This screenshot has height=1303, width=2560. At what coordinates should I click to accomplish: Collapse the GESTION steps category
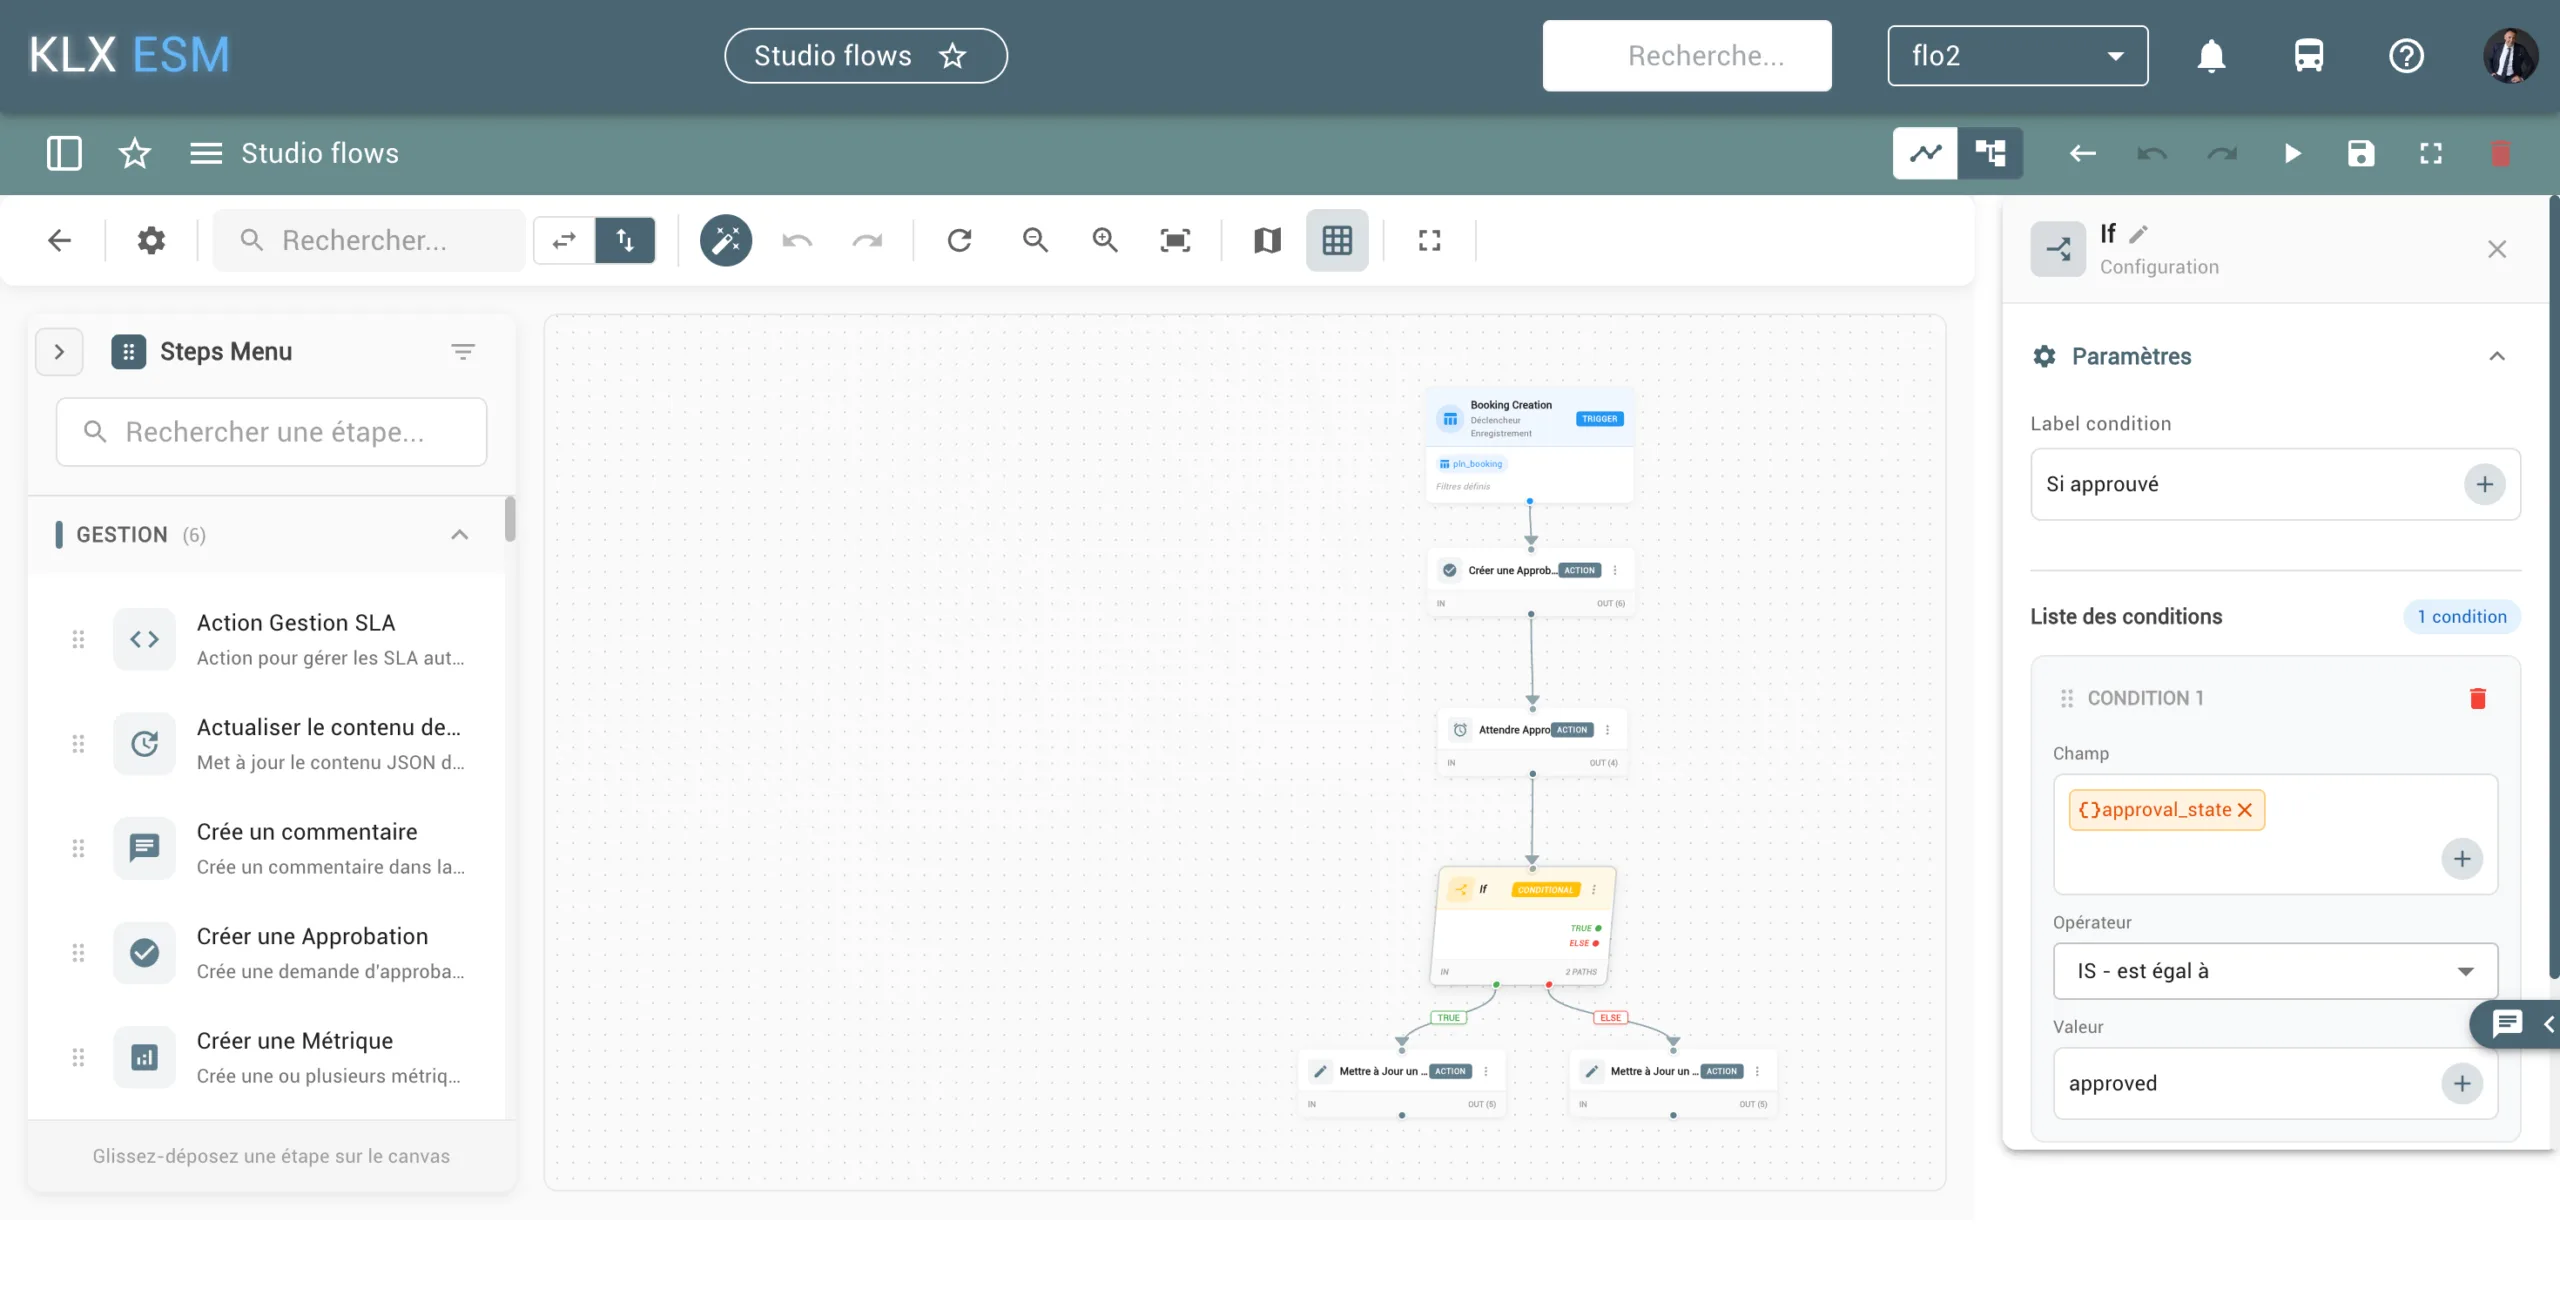[459, 534]
